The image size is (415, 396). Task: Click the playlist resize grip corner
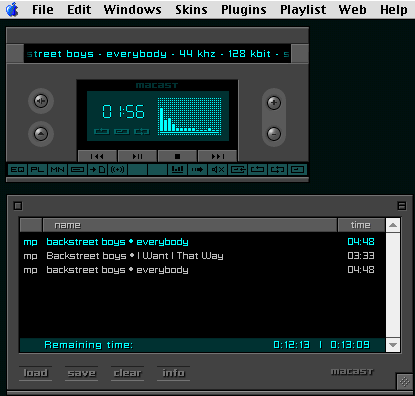tap(404, 381)
